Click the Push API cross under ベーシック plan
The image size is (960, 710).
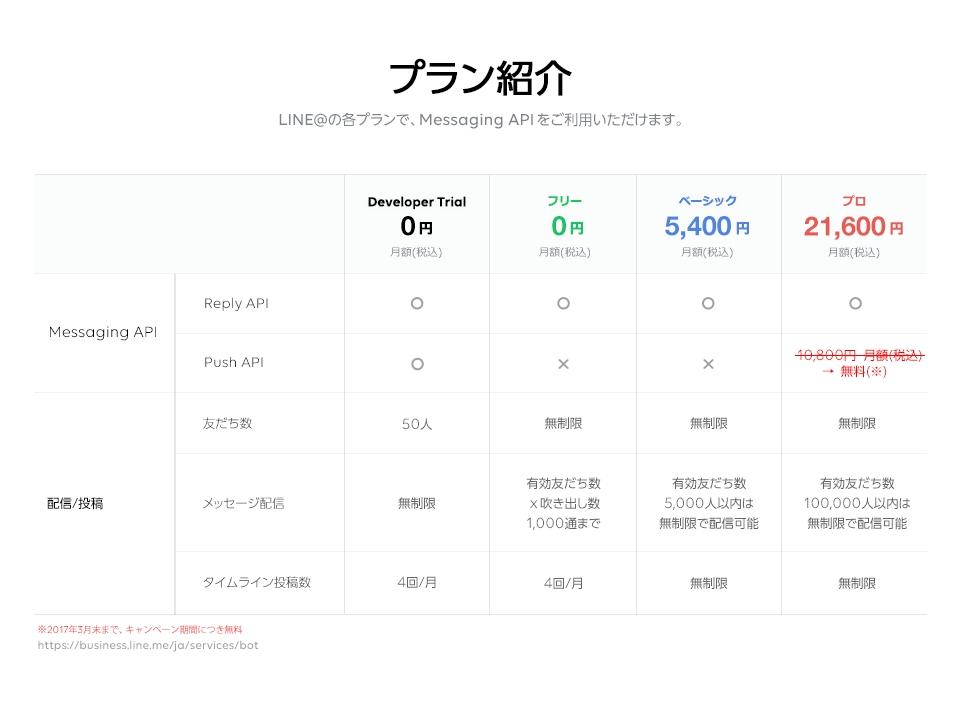point(708,364)
